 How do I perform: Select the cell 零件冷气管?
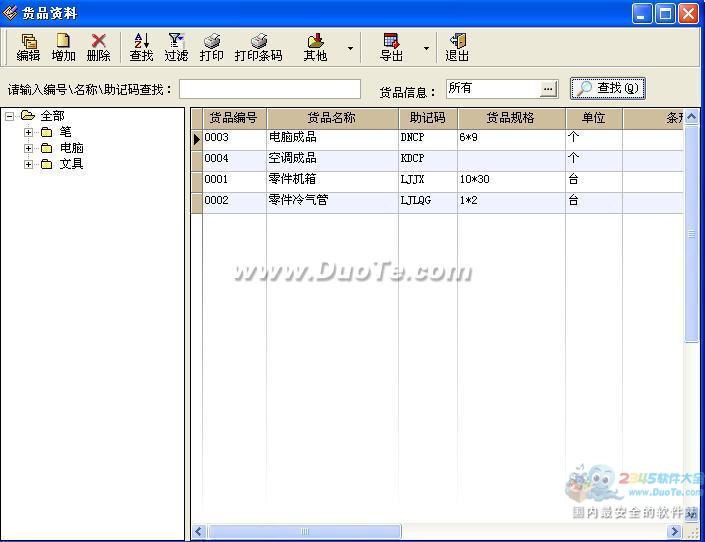click(332, 201)
